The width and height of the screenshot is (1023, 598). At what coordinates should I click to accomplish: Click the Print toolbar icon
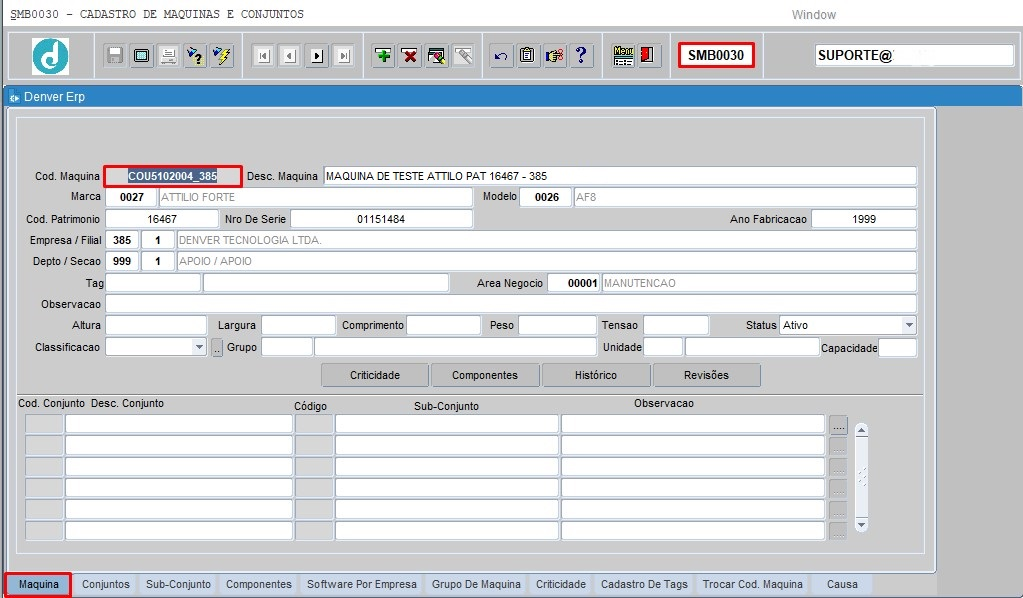[x=168, y=56]
